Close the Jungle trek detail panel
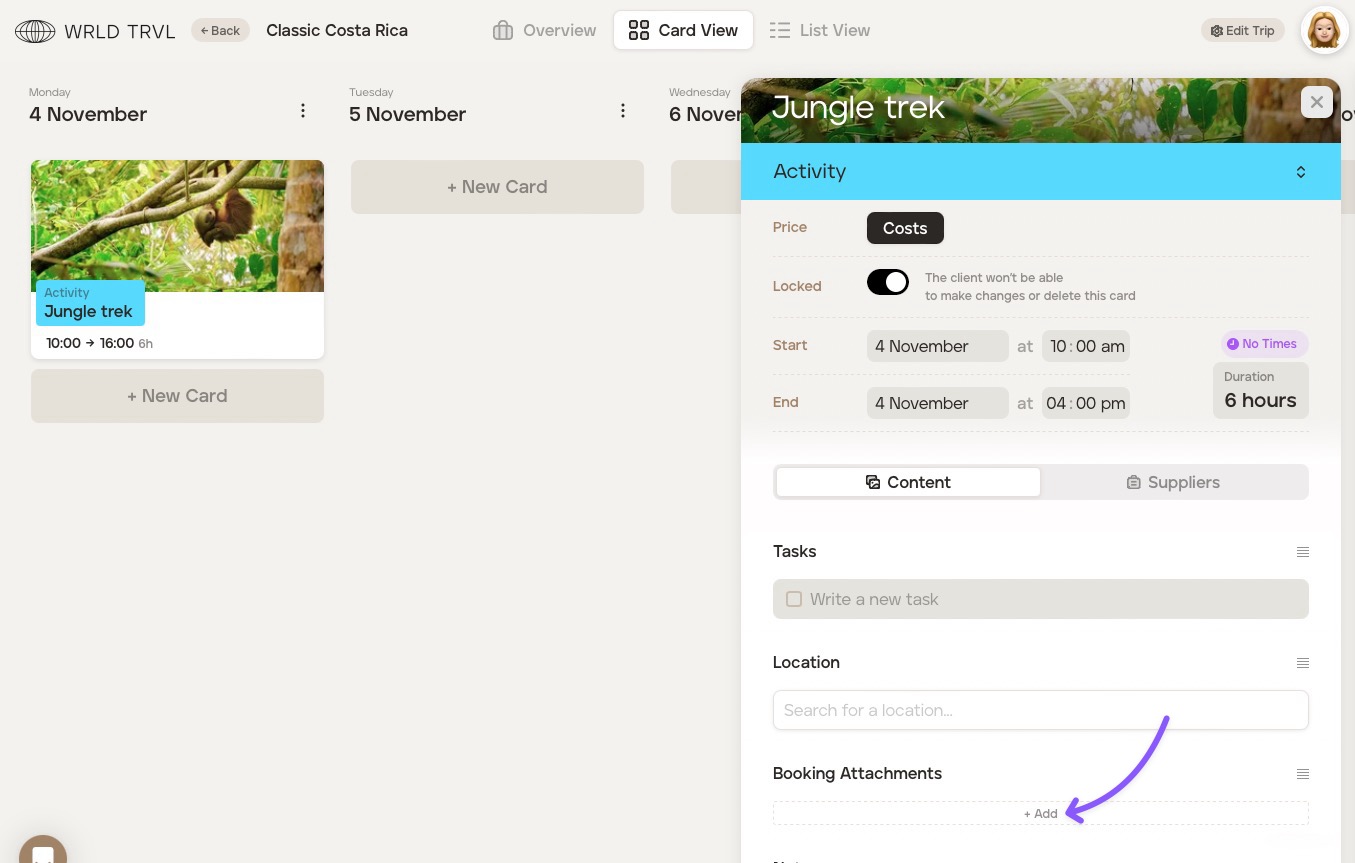The width and height of the screenshot is (1355, 863). click(x=1316, y=102)
